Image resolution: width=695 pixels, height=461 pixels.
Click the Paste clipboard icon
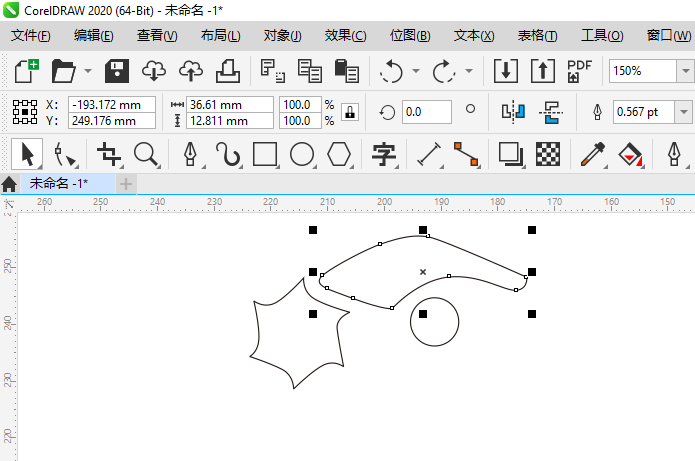pos(347,71)
